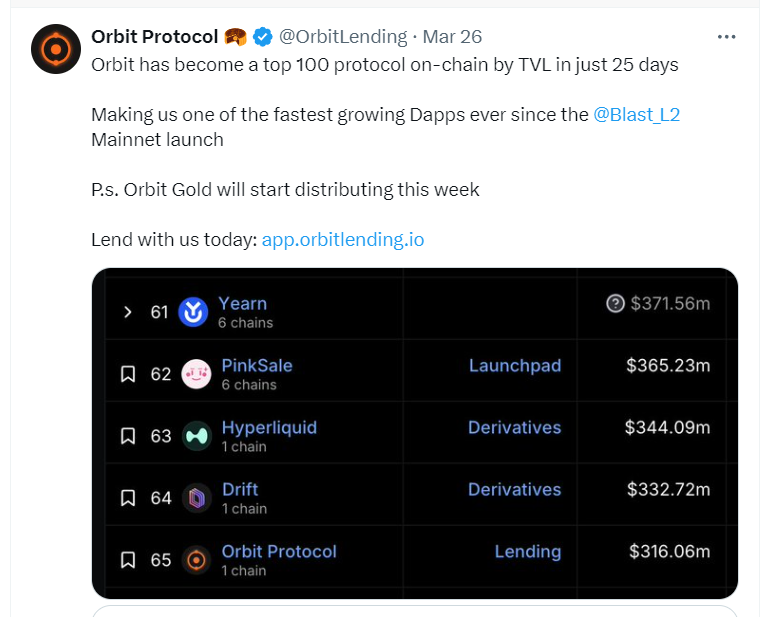773x617 pixels.
Task: Click the Orbit Protocol profile avatar
Action: [56, 48]
